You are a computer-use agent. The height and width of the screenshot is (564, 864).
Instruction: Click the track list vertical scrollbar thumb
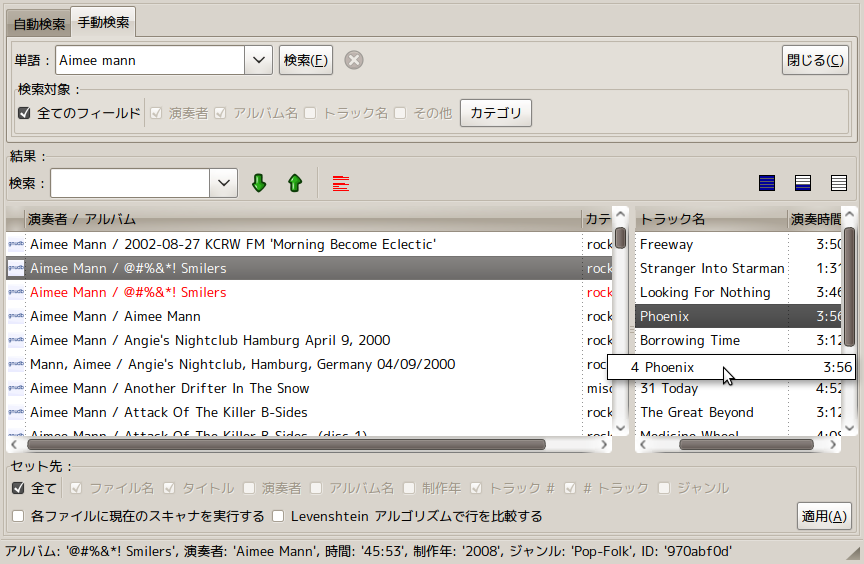pos(849,286)
